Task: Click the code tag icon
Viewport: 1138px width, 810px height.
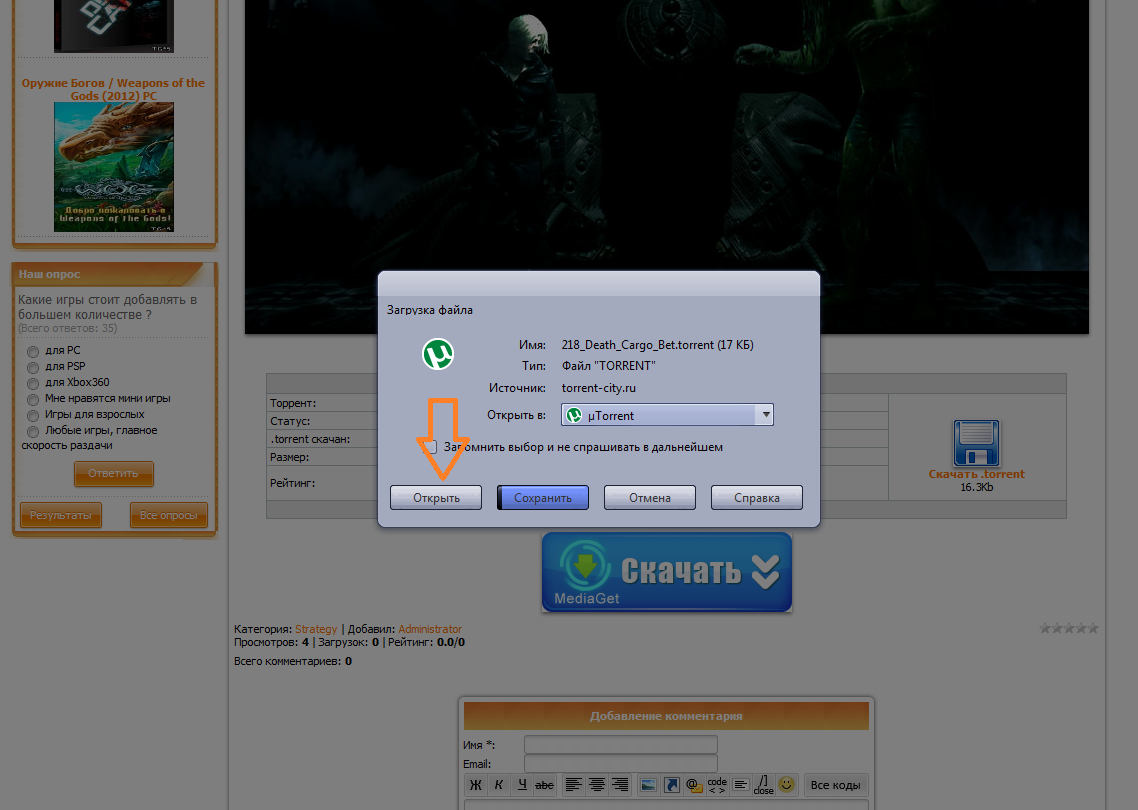Action: pos(717,785)
